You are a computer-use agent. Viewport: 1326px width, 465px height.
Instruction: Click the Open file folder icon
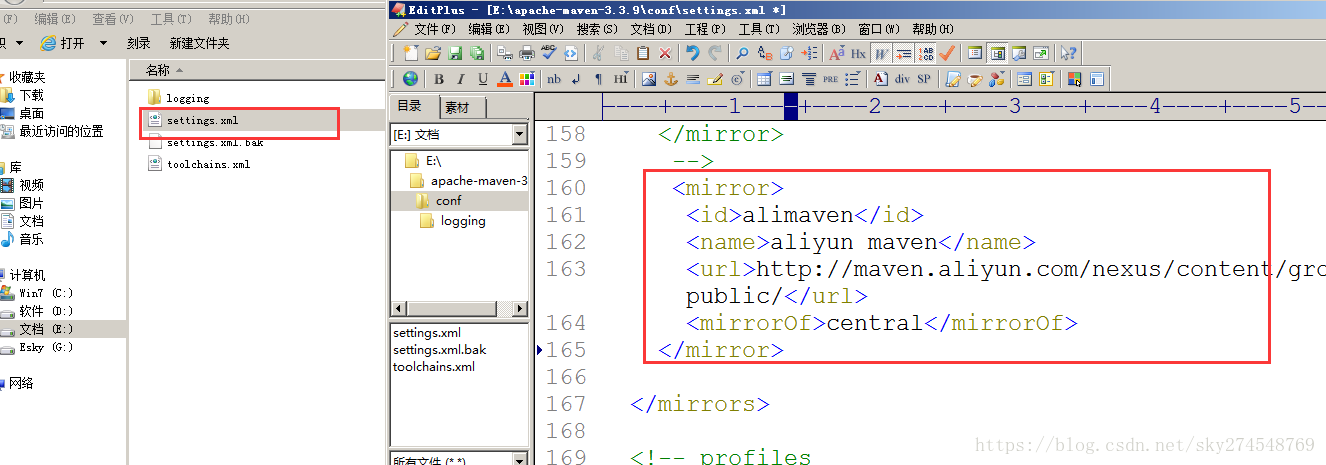tap(433, 53)
